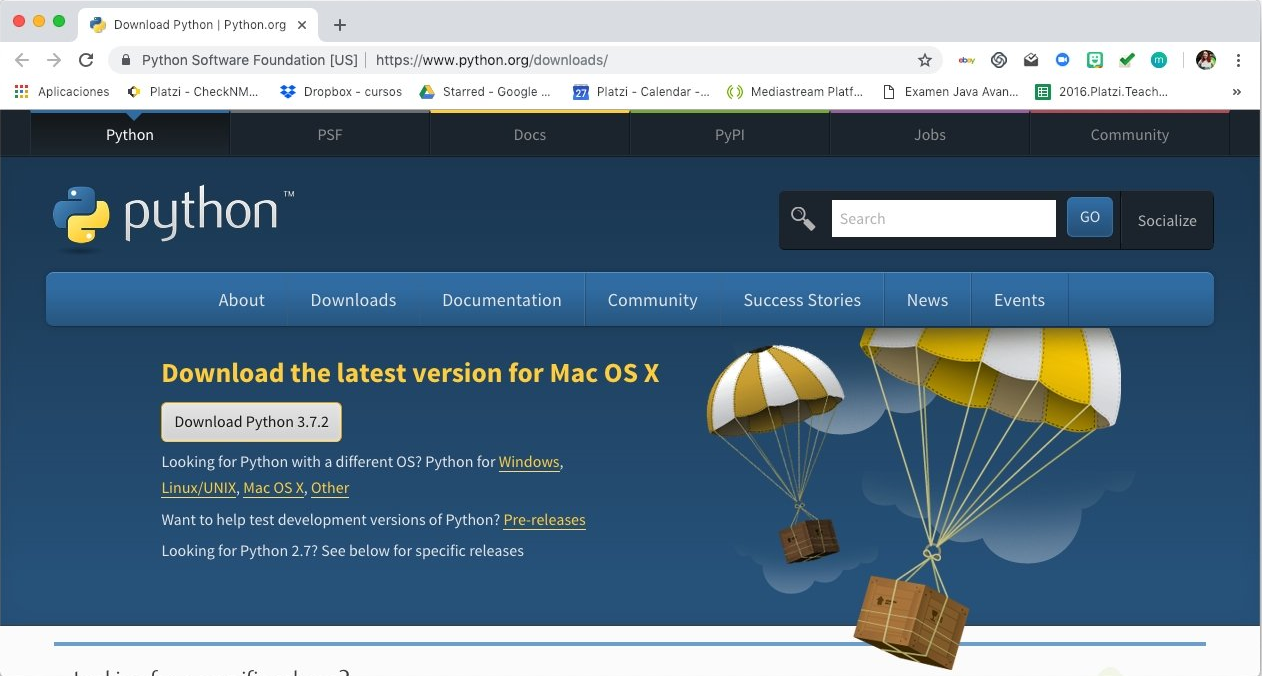Open the Platzi - CheckNM bookmark
Viewport: 1262px width, 676px height.
point(193,91)
